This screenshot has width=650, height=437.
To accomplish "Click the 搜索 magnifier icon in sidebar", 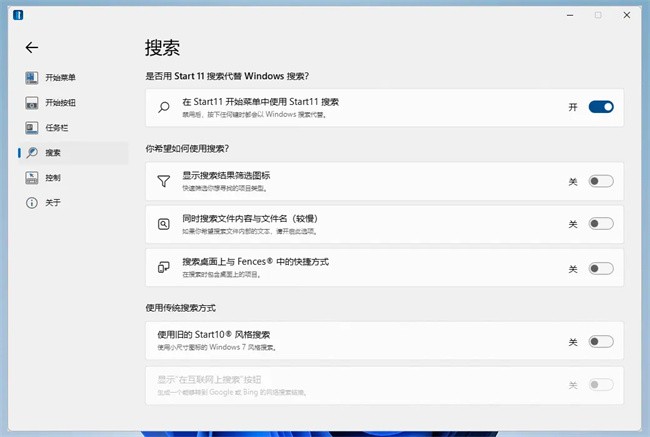I will [x=32, y=153].
